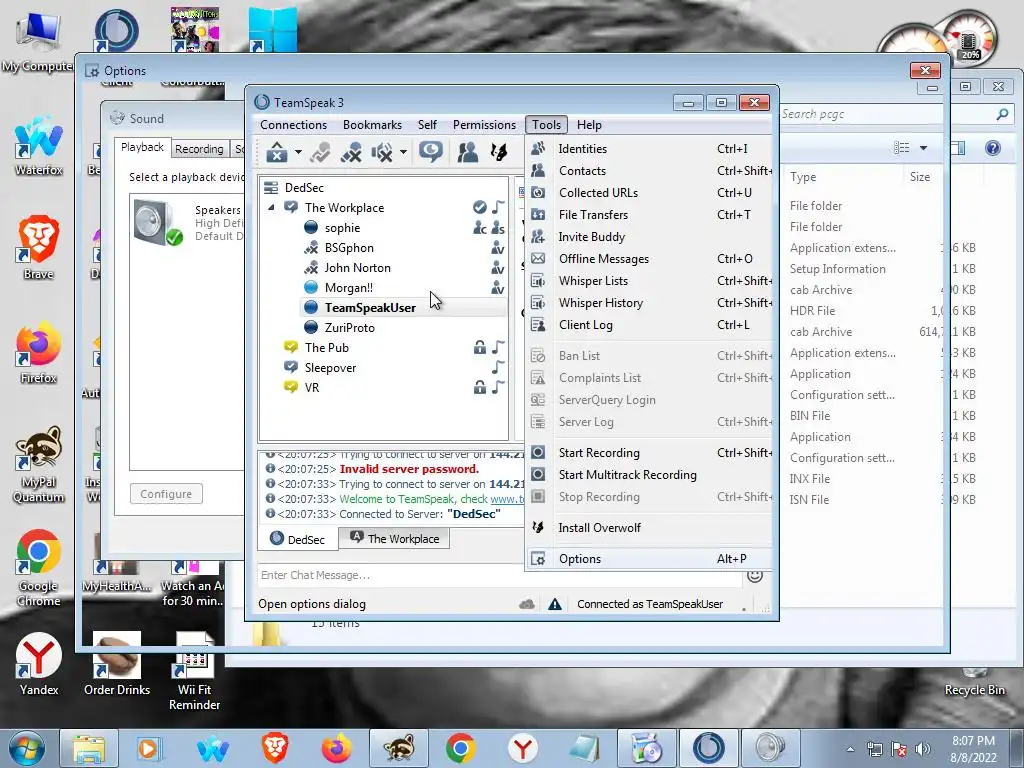Click the away status speech bubble icon

click(x=430, y=152)
